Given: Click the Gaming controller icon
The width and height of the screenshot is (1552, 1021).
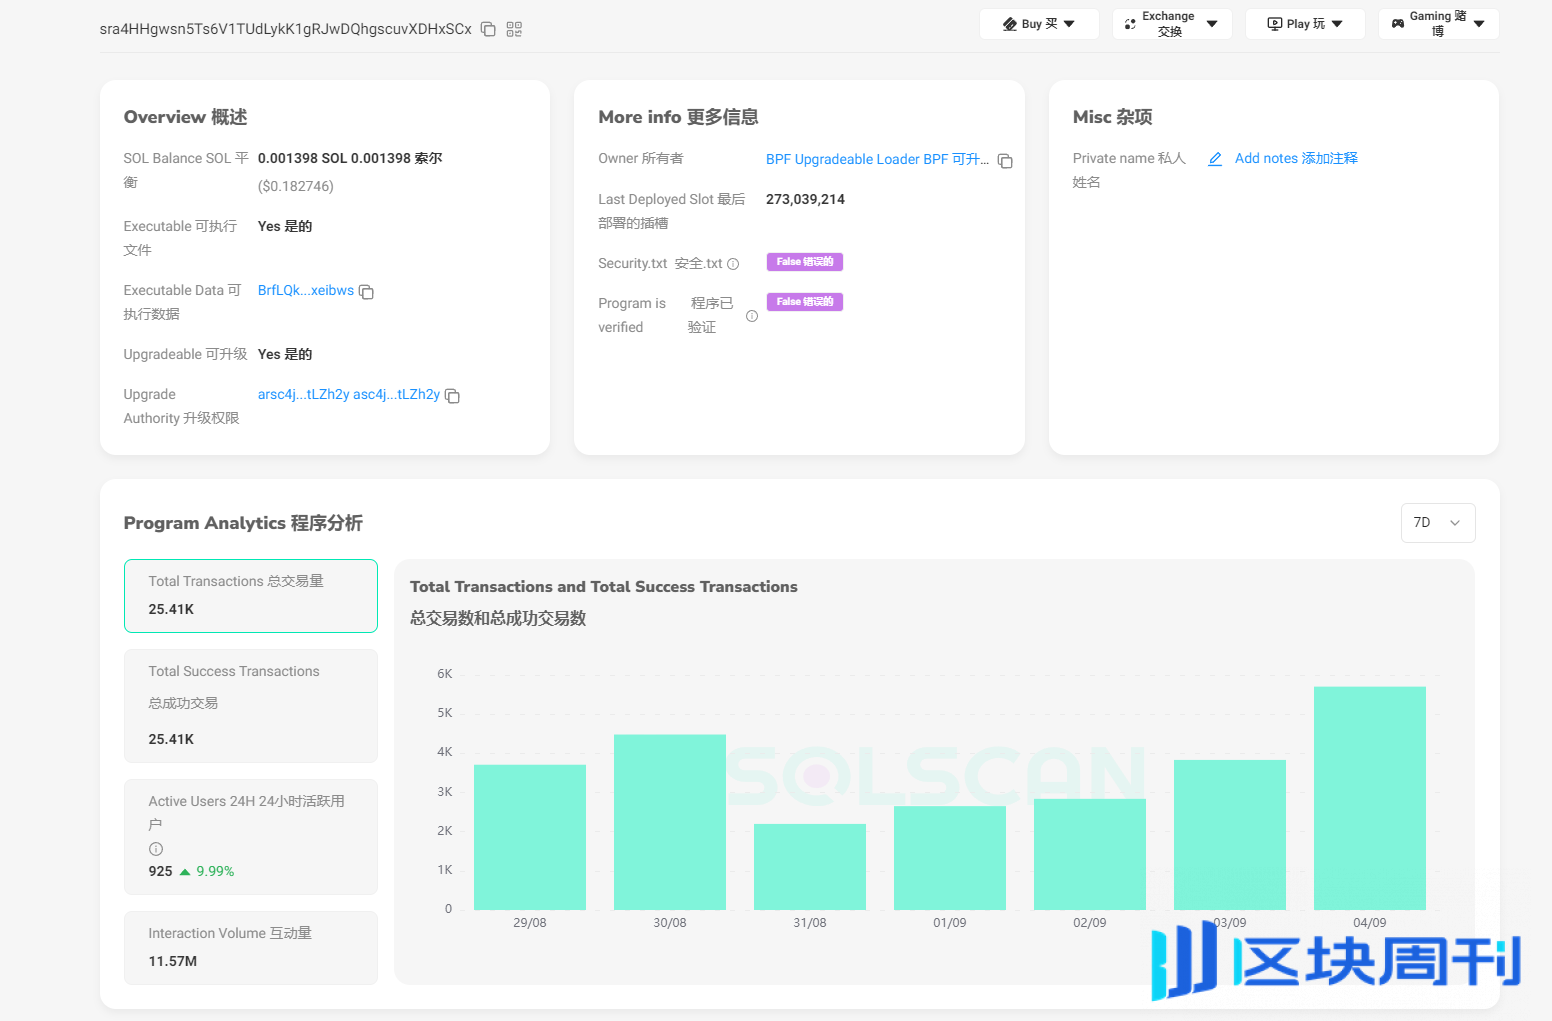Looking at the screenshot, I should click(x=1398, y=24).
